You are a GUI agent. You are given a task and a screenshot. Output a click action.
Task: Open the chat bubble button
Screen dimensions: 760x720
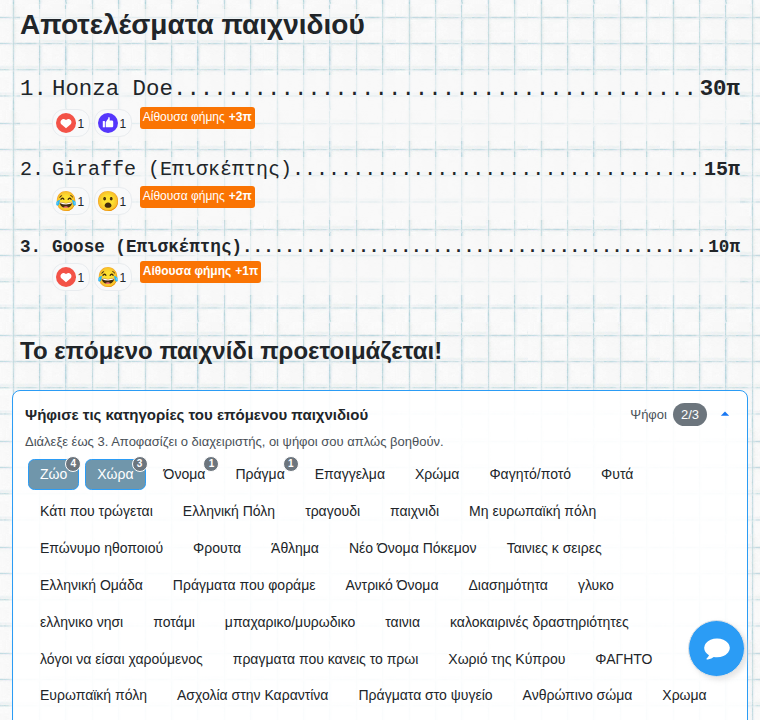click(x=716, y=648)
